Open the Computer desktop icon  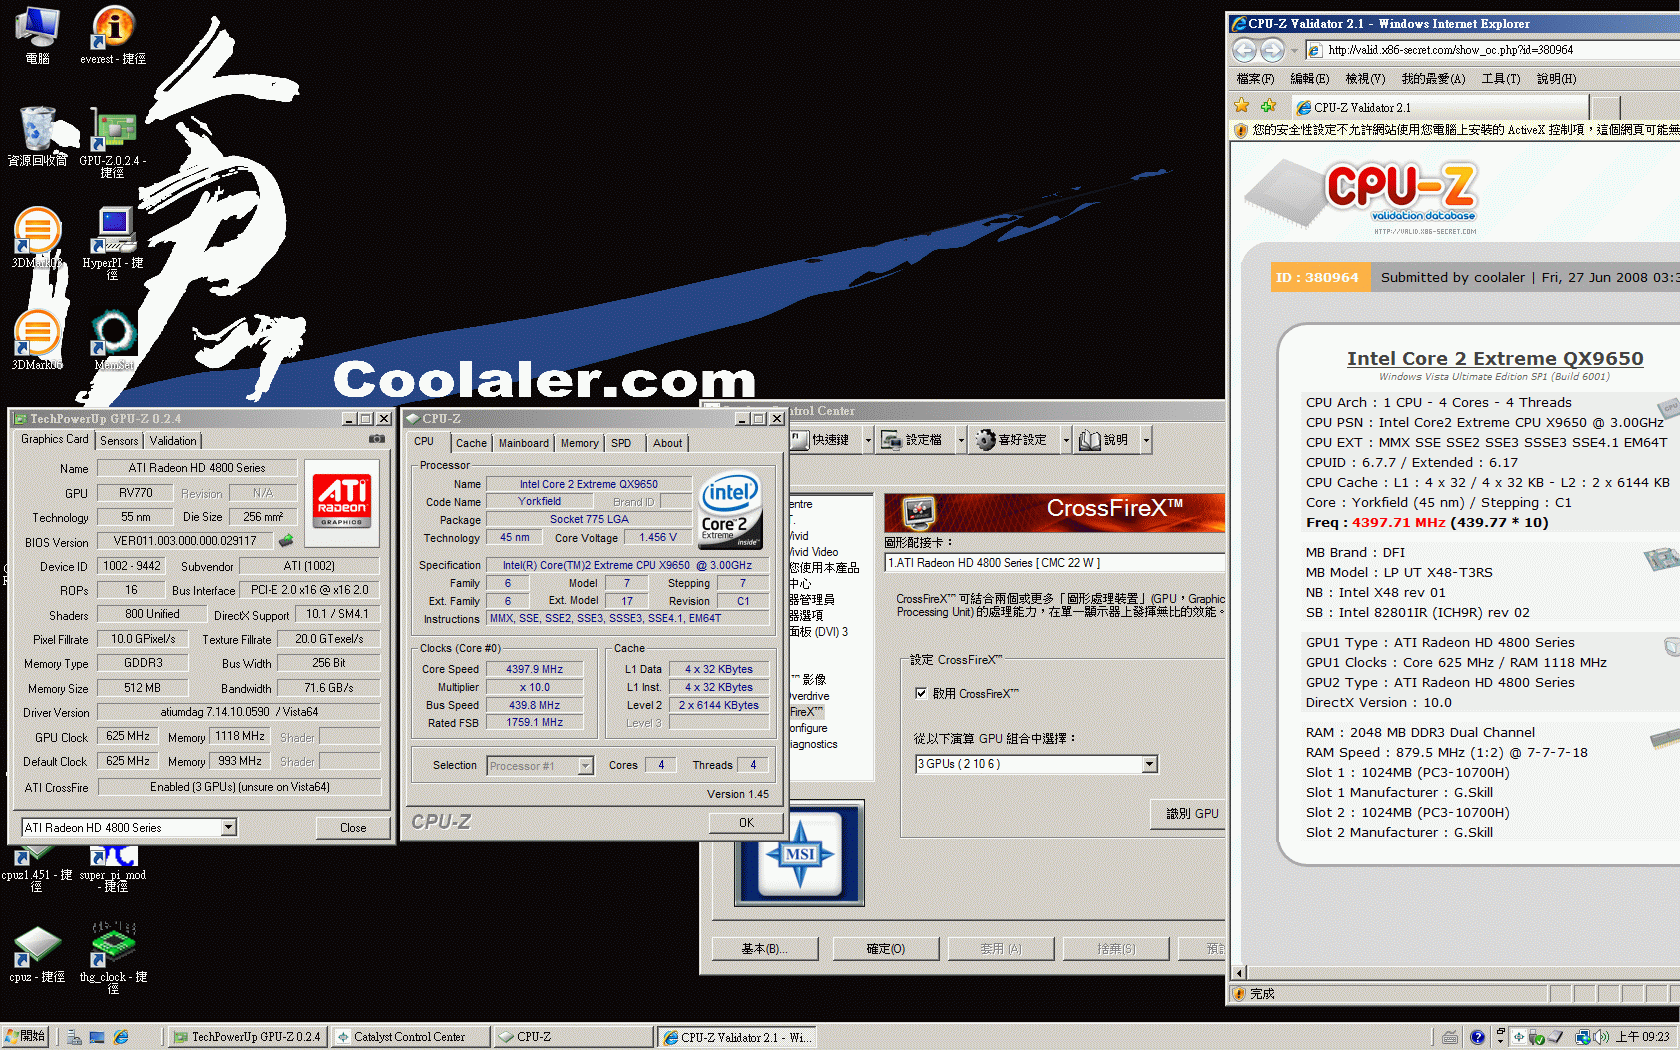(38, 33)
